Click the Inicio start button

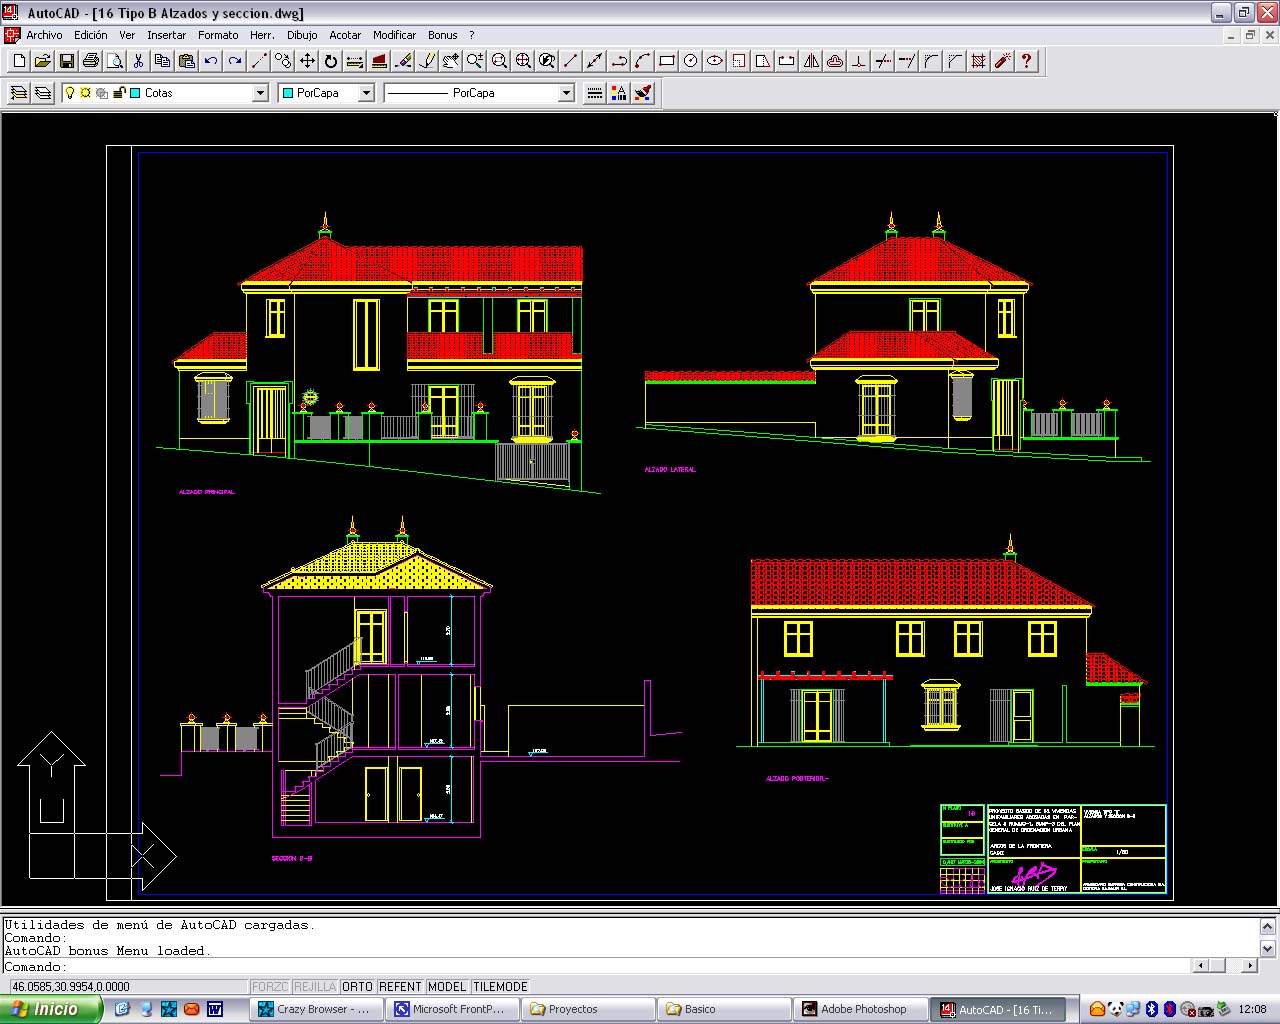click(x=50, y=1009)
